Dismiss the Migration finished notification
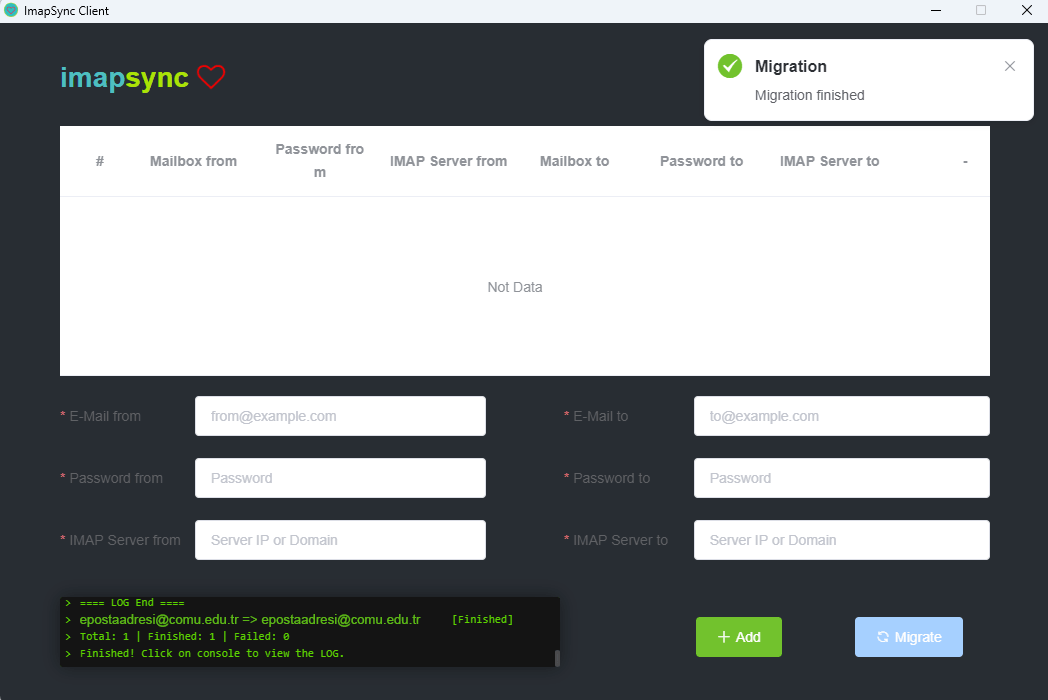Image resolution: width=1048 pixels, height=700 pixels. [x=1010, y=66]
